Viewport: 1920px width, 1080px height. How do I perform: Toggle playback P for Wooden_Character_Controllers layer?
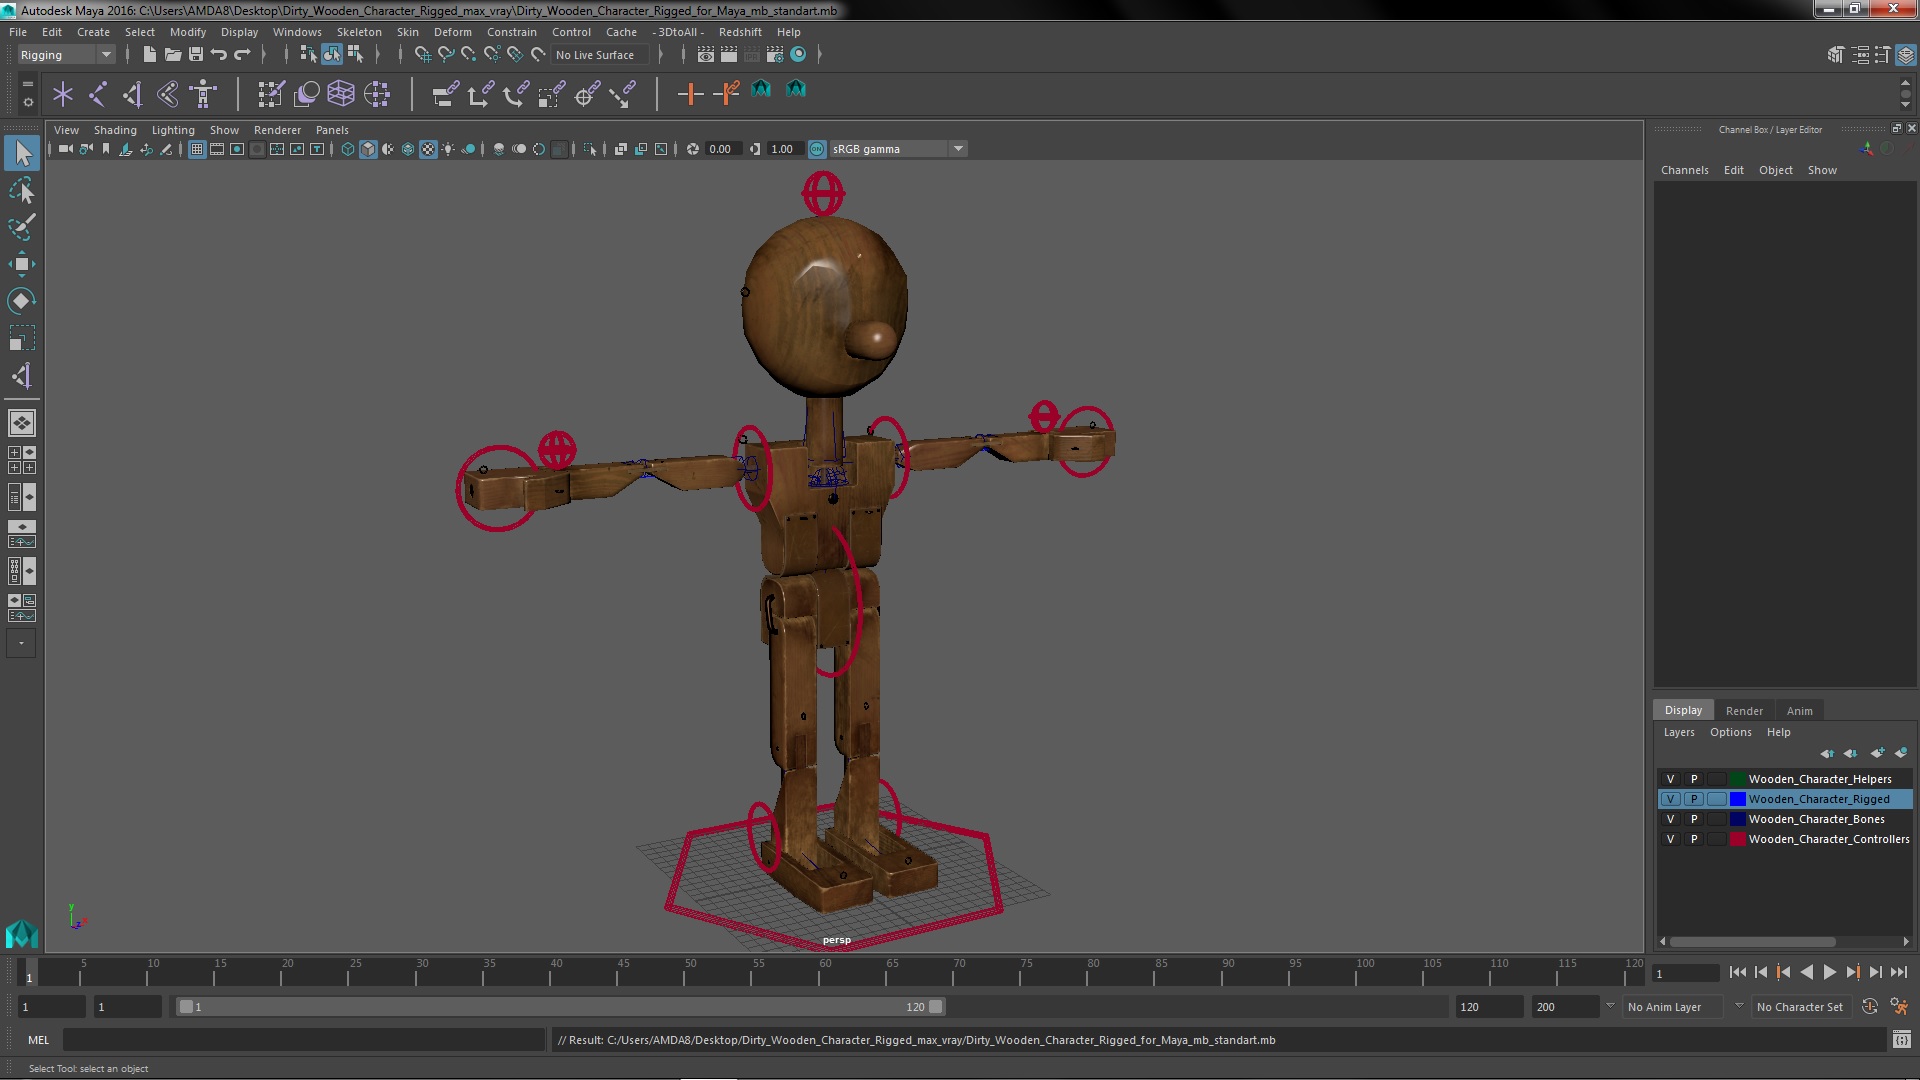(1694, 839)
